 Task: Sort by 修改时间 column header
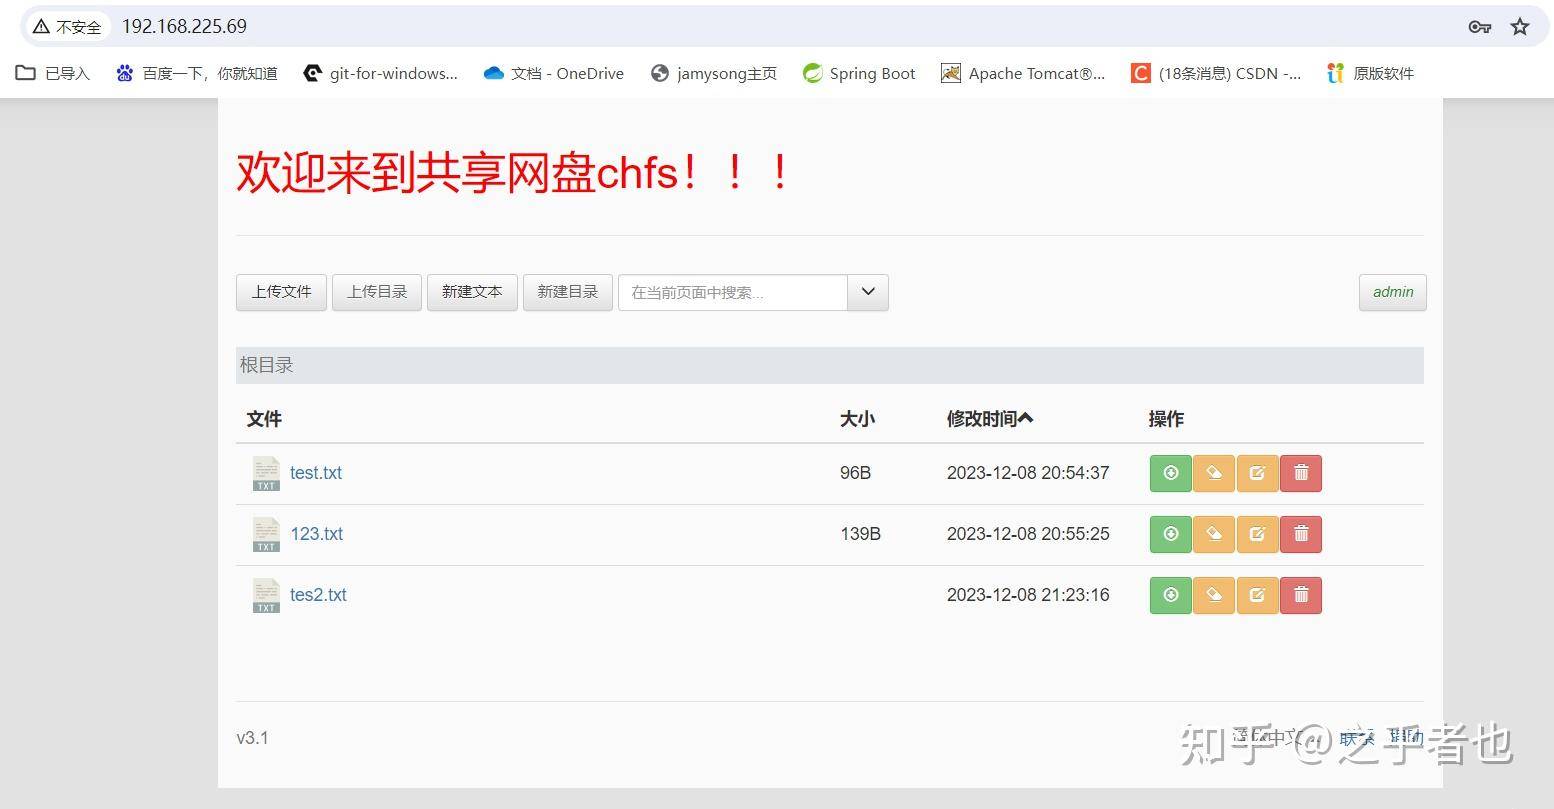point(990,419)
